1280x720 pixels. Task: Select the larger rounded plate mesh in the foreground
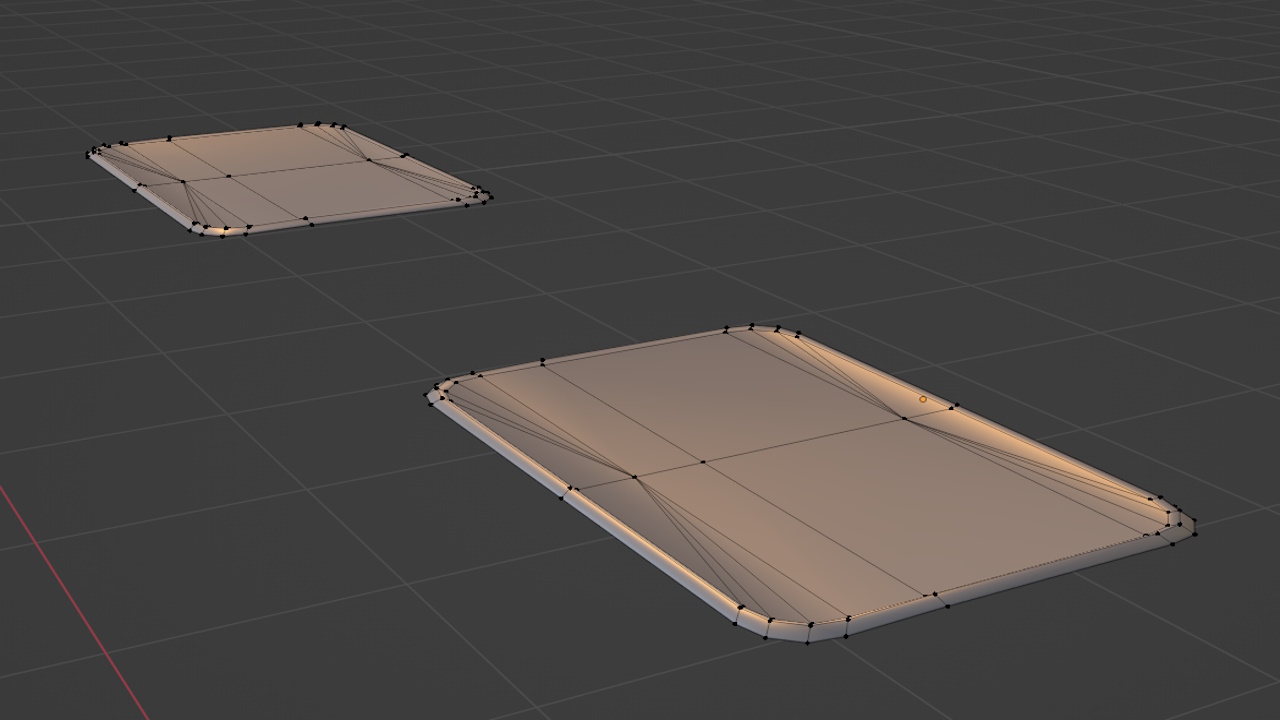(x=810, y=483)
